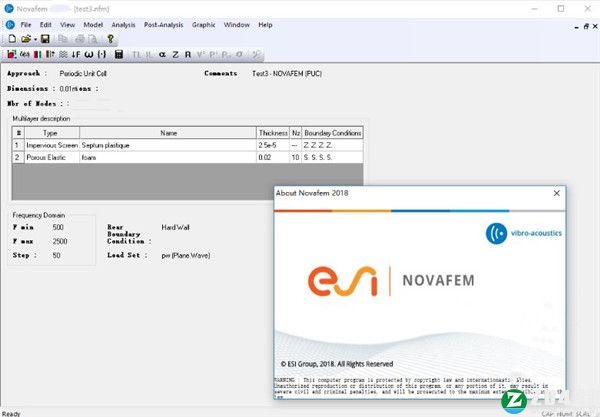This screenshot has height=417, width=600.
Task: Select the 'Septum plastique' name cell
Action: tap(168, 145)
